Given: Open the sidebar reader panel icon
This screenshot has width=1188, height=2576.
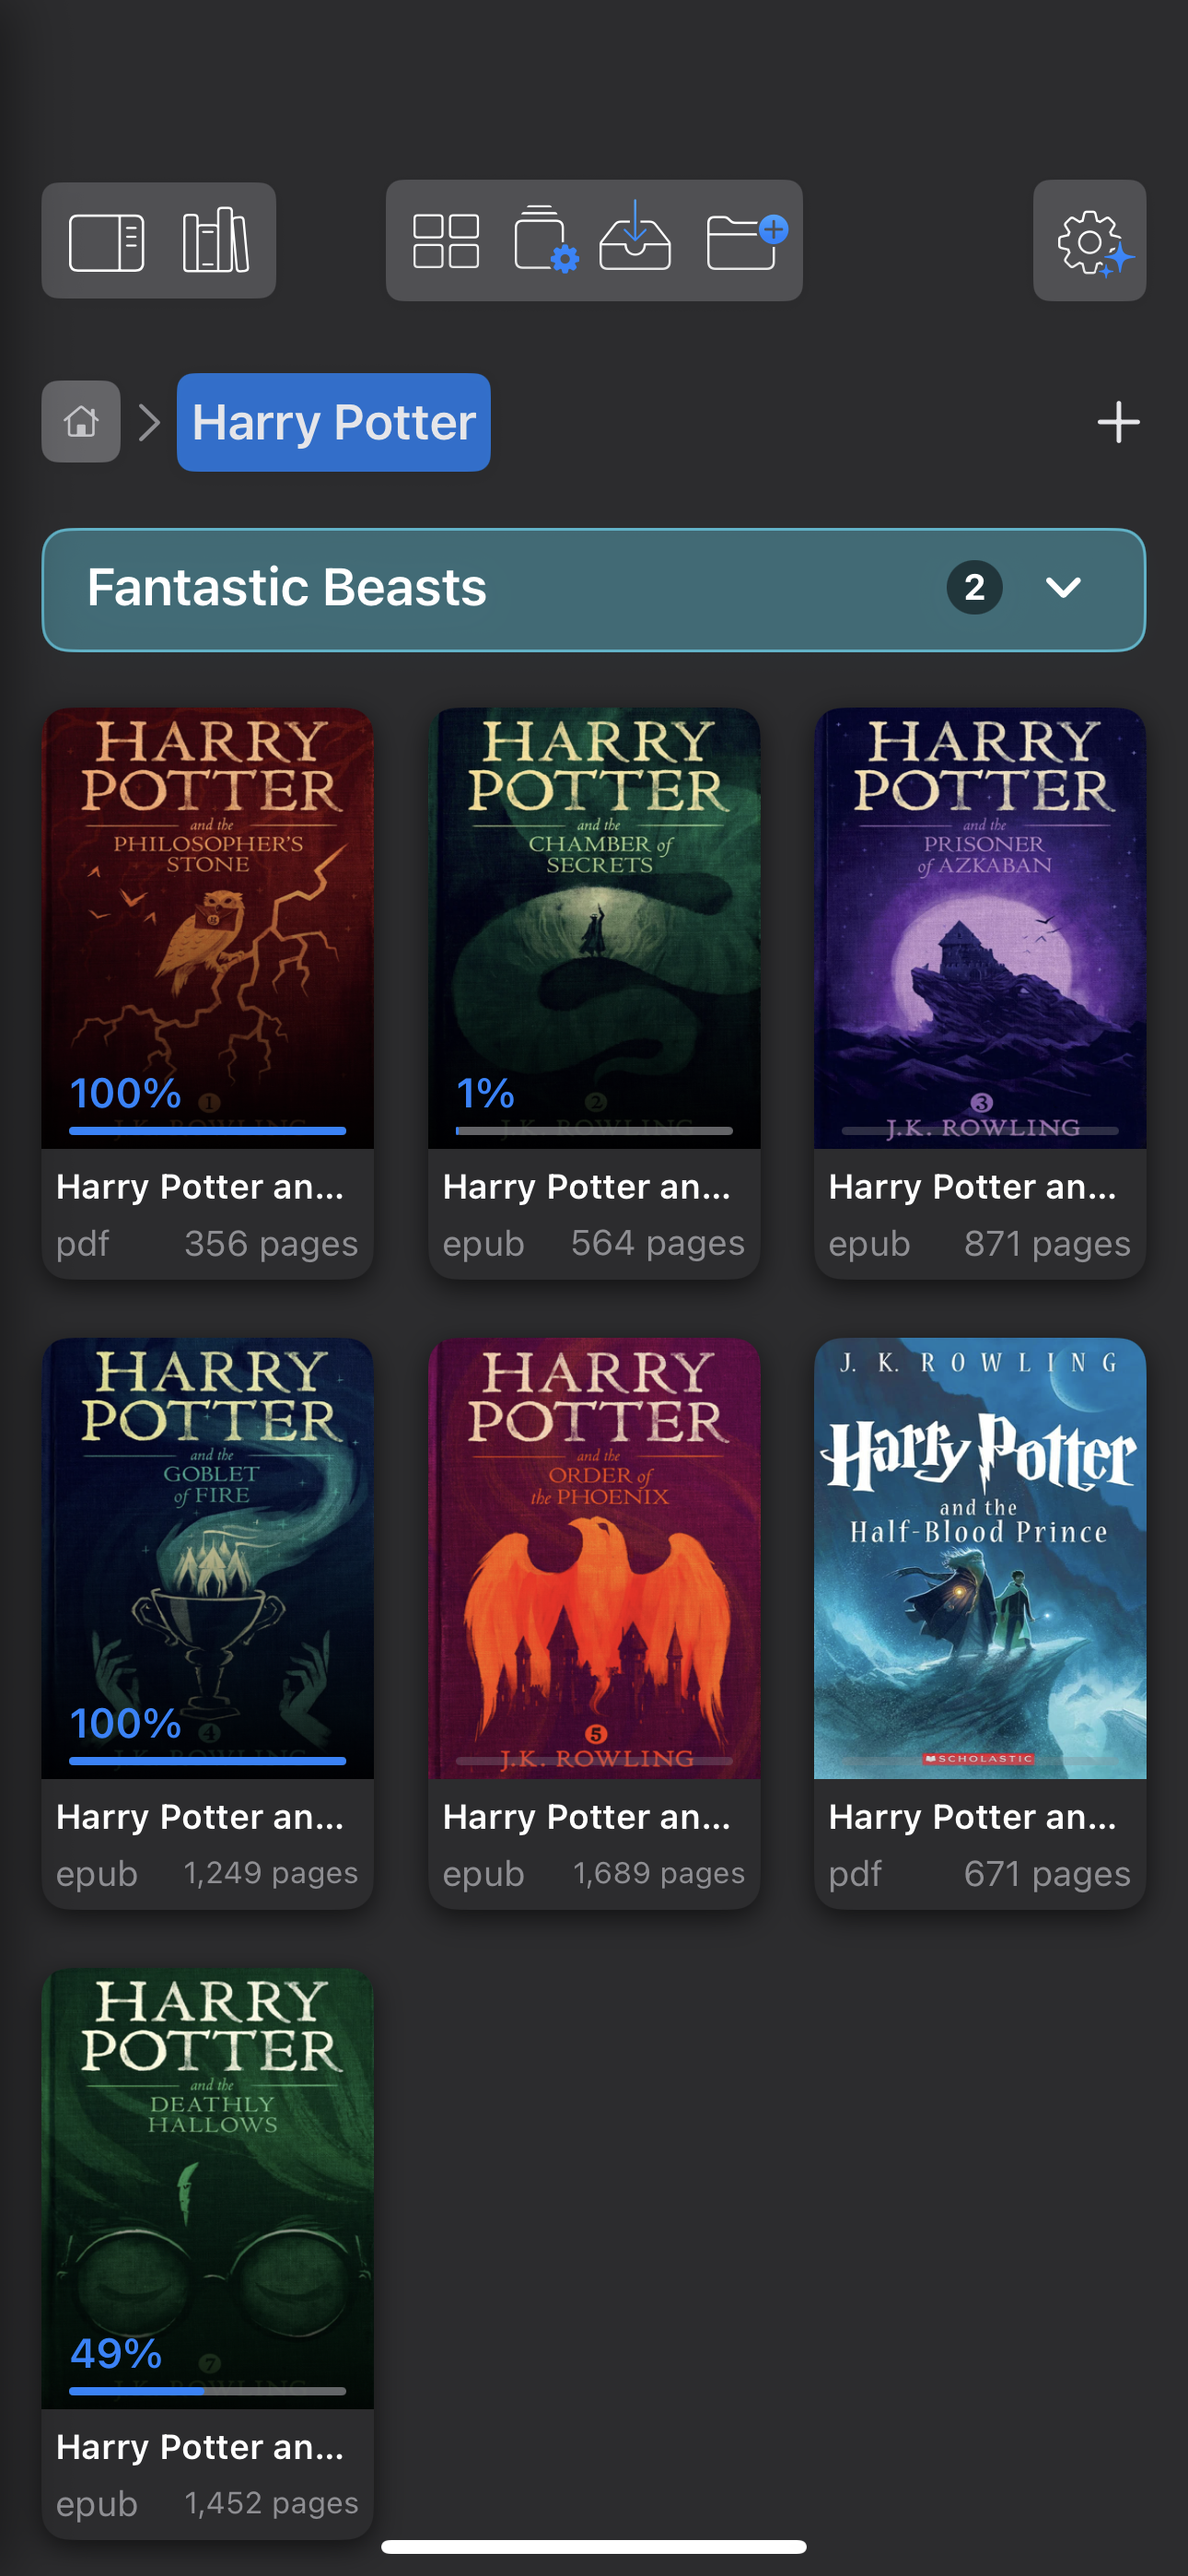Looking at the screenshot, I should pyautogui.click(x=106, y=242).
